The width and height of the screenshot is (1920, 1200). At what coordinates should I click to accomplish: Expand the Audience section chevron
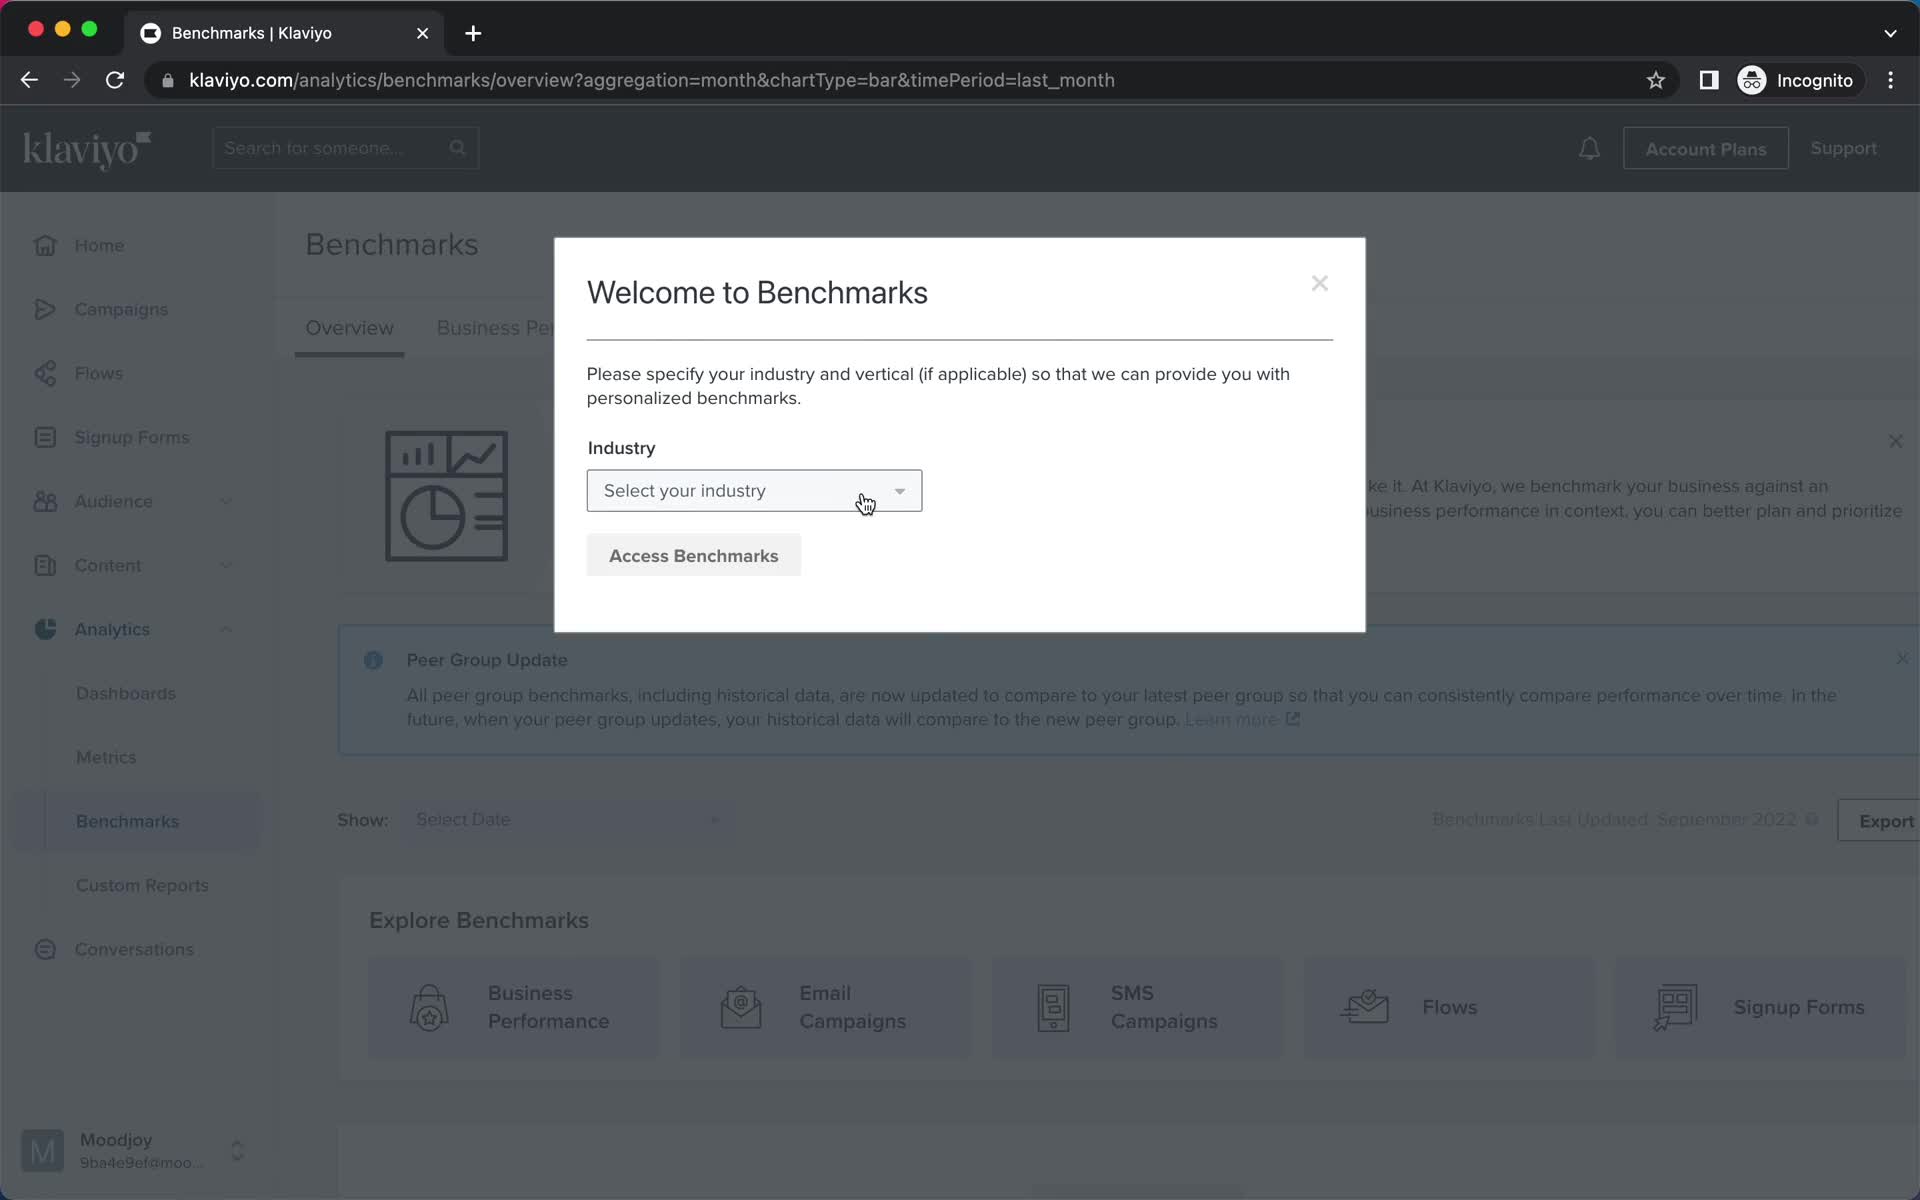226,501
